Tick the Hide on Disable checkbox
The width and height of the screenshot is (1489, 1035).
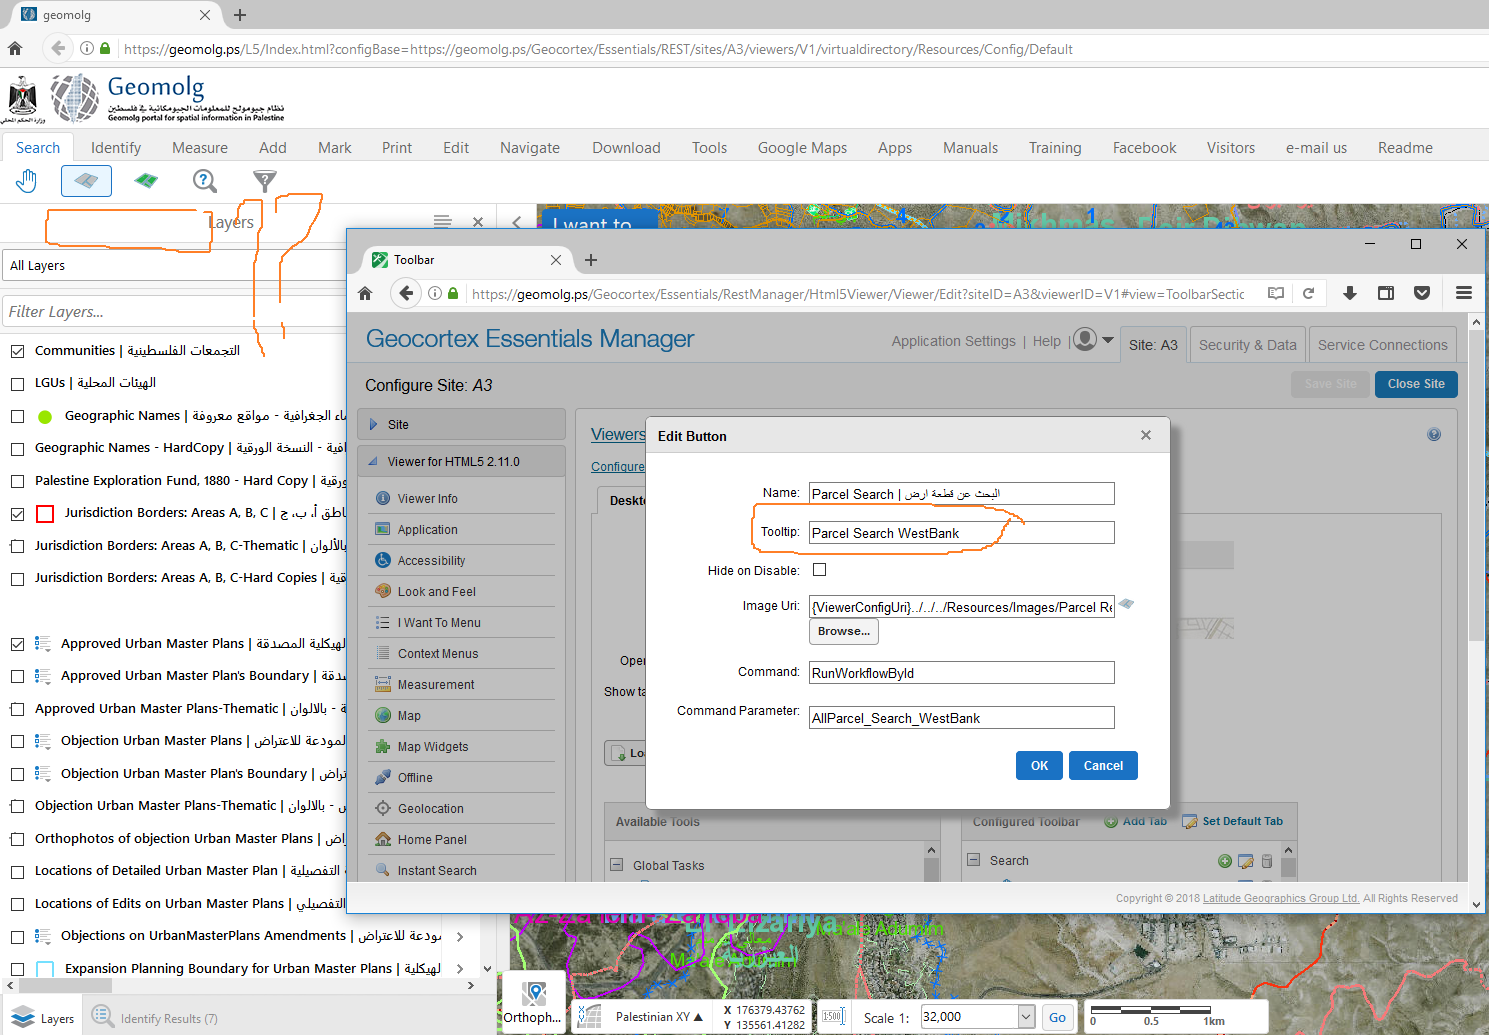[x=820, y=570]
